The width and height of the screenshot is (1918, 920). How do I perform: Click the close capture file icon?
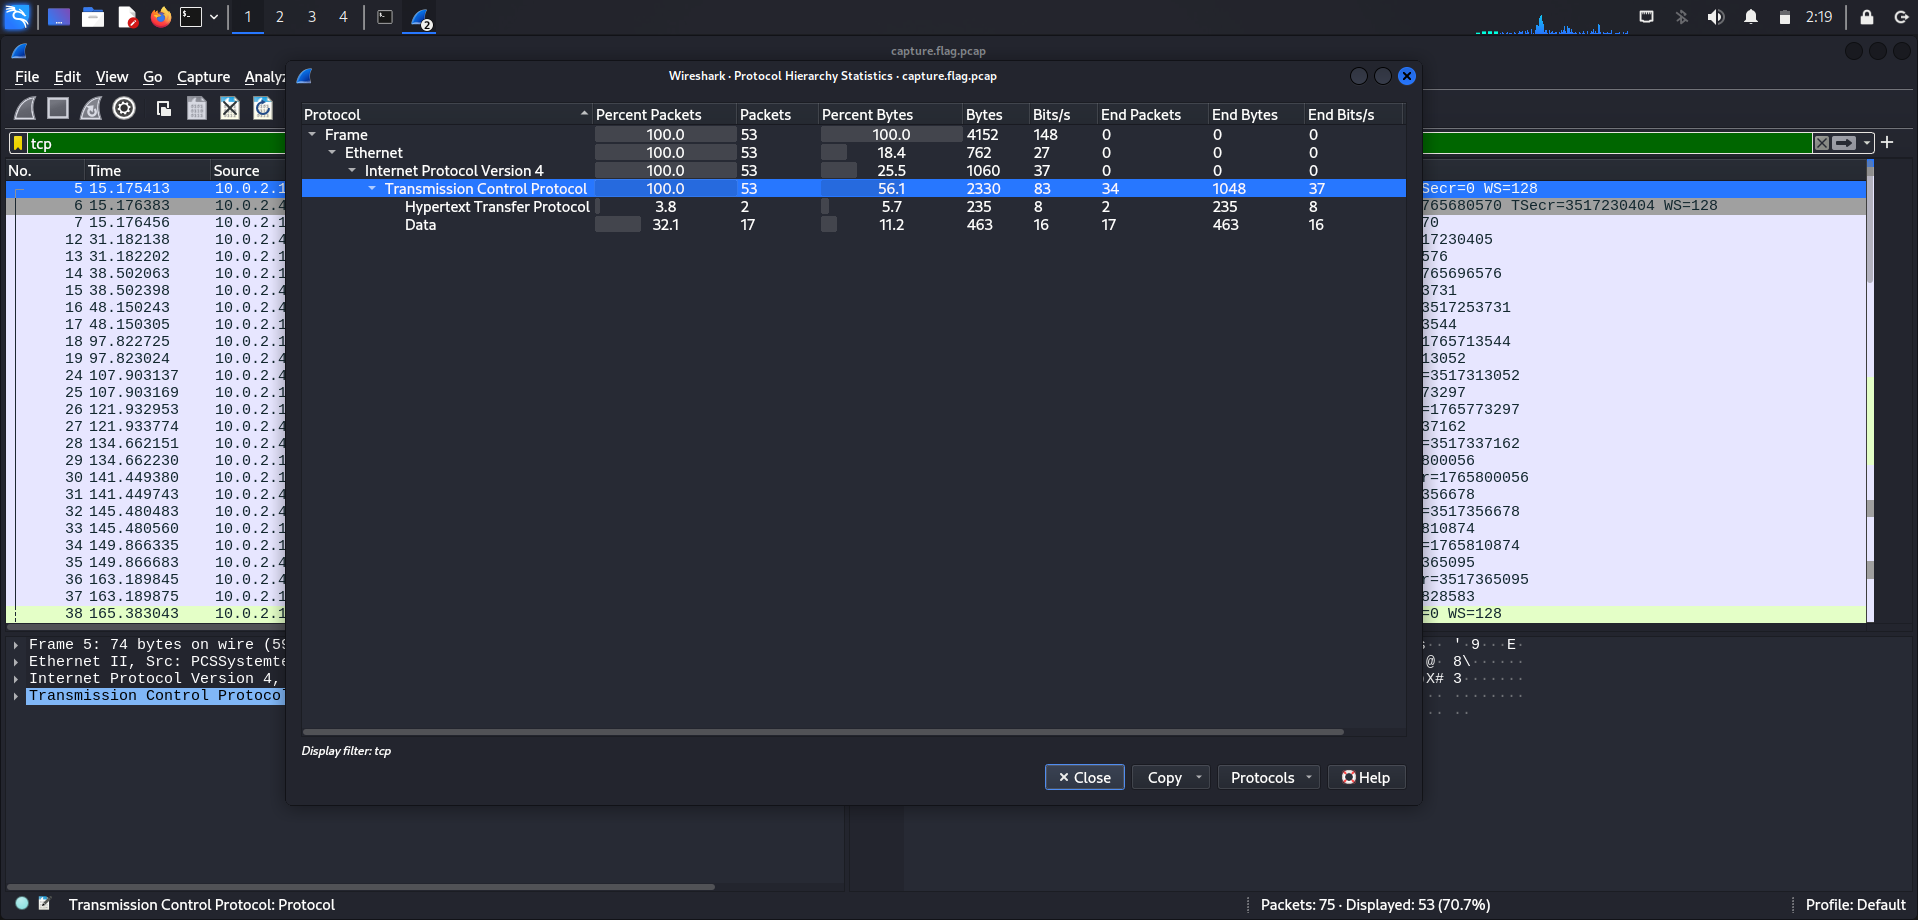click(230, 108)
